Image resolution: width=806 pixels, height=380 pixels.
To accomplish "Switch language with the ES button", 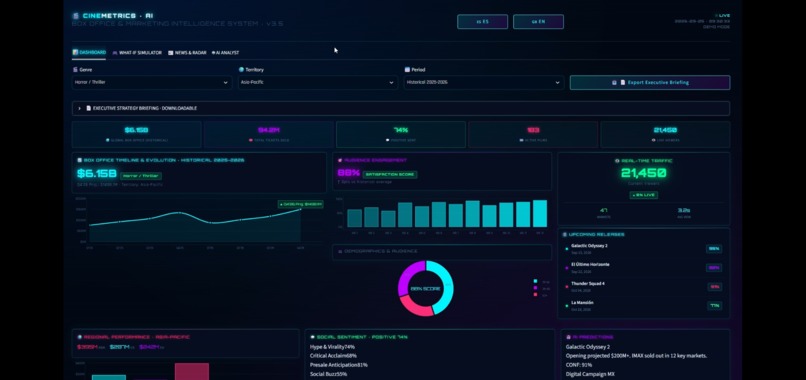I will [x=482, y=22].
